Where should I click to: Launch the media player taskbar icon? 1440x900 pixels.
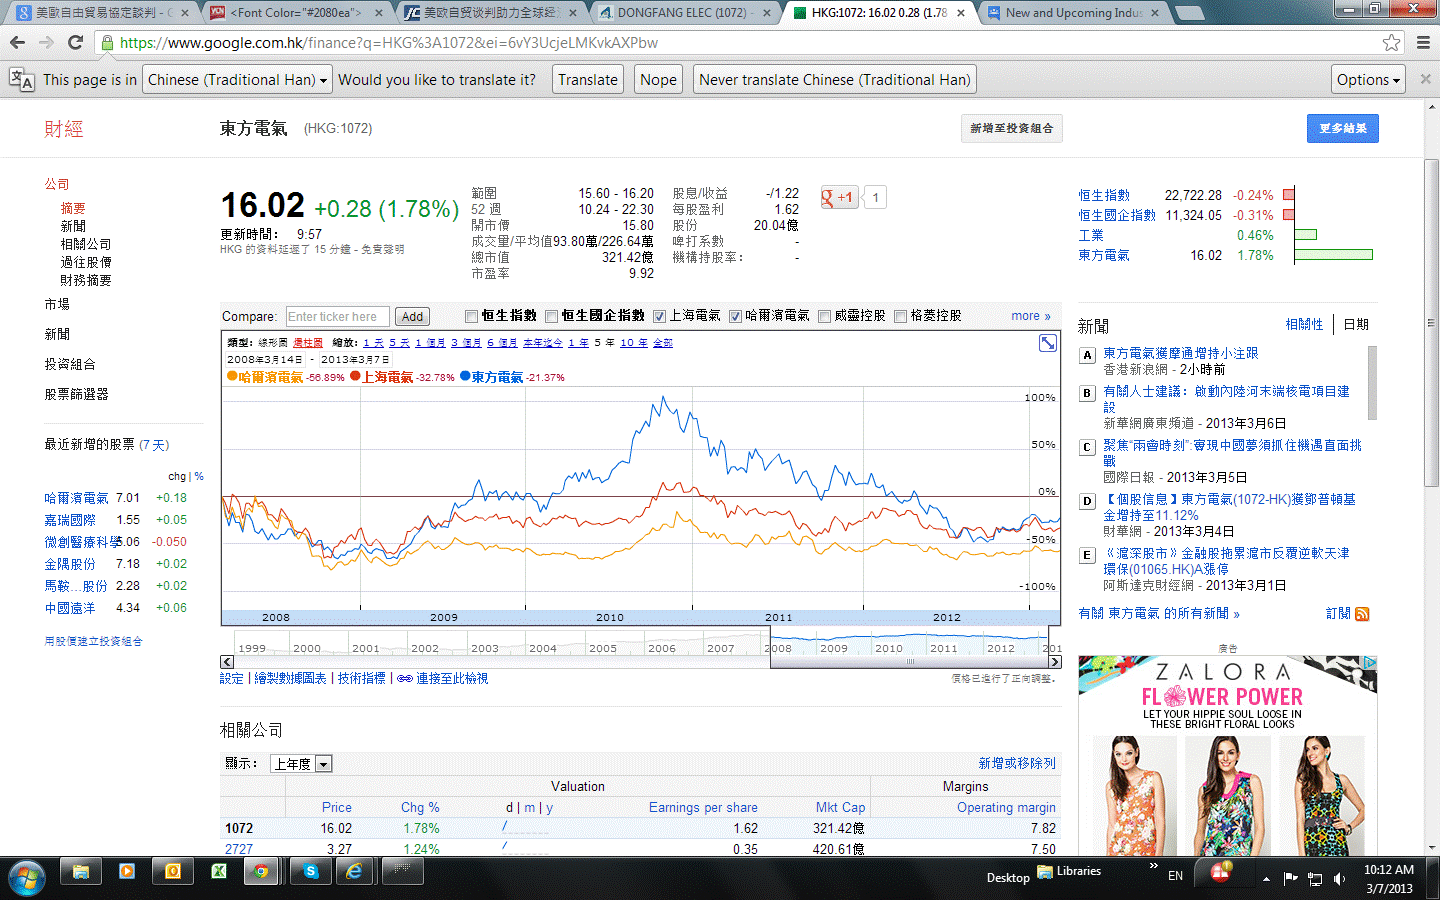127,872
